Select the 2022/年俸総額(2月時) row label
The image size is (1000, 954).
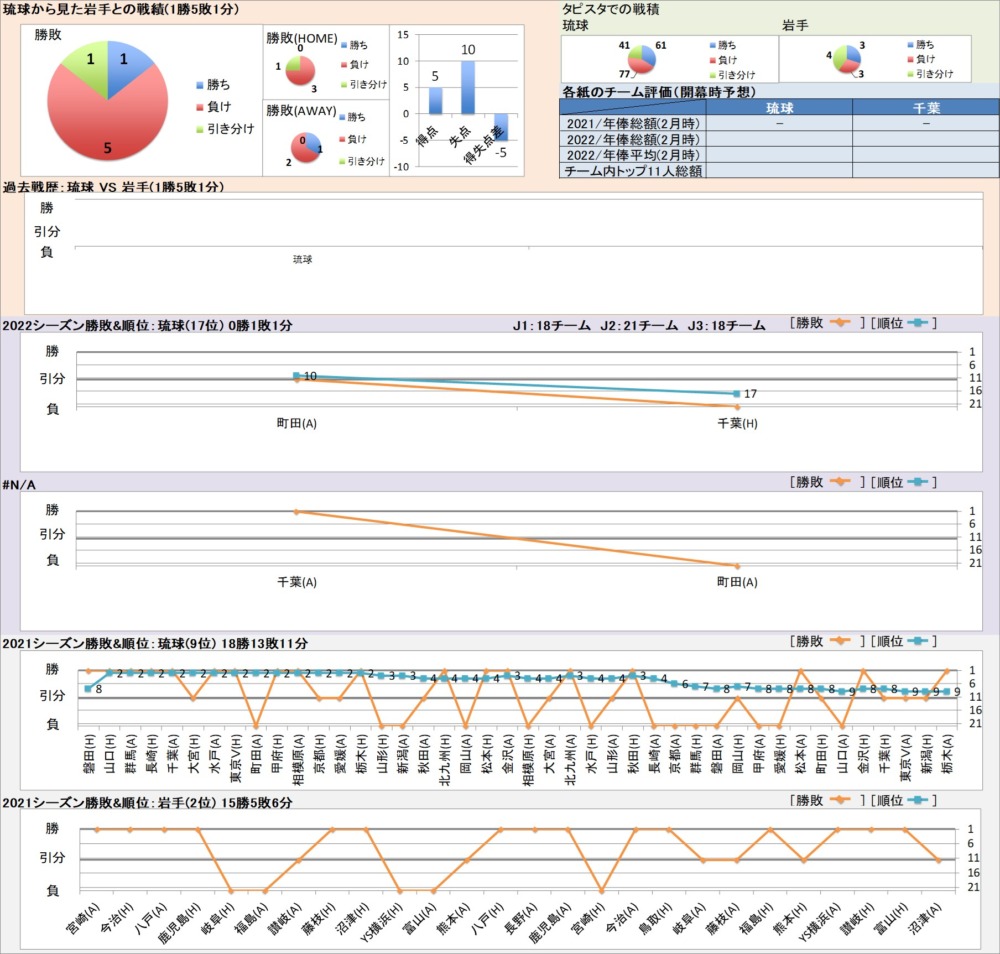[633, 139]
